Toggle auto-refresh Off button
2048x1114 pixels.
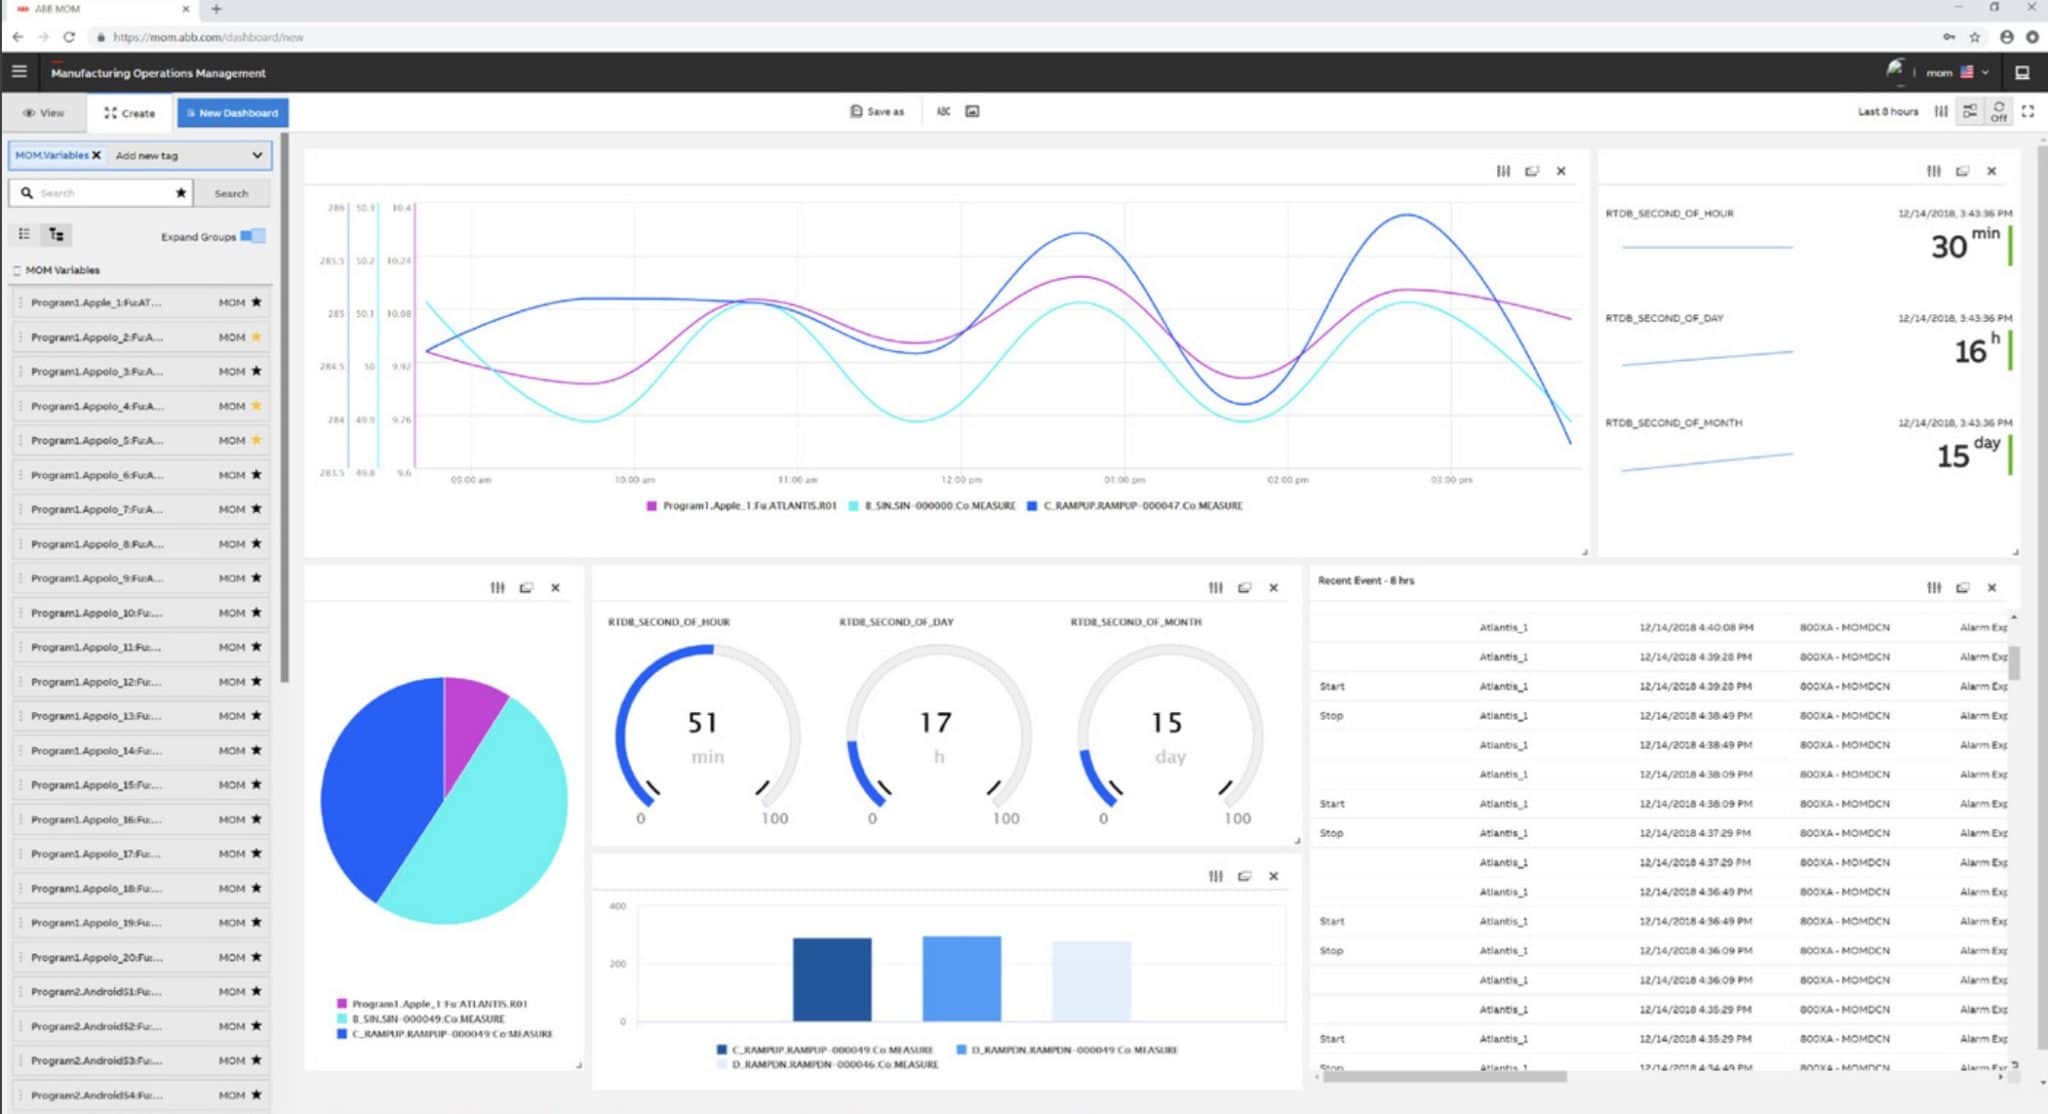pyautogui.click(x=1998, y=112)
